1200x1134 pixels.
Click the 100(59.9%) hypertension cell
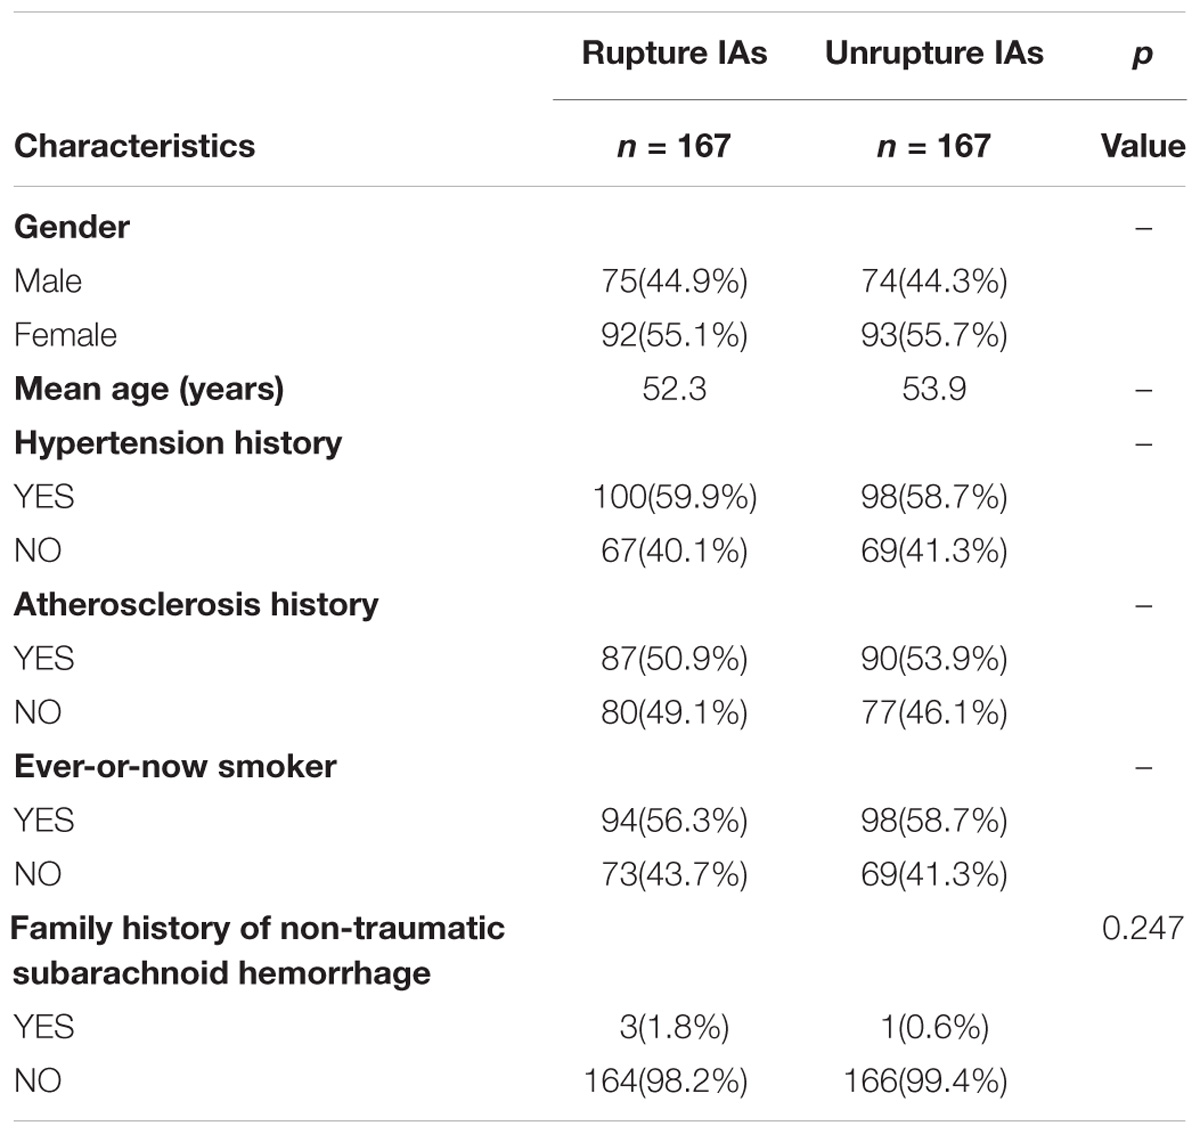tap(675, 497)
